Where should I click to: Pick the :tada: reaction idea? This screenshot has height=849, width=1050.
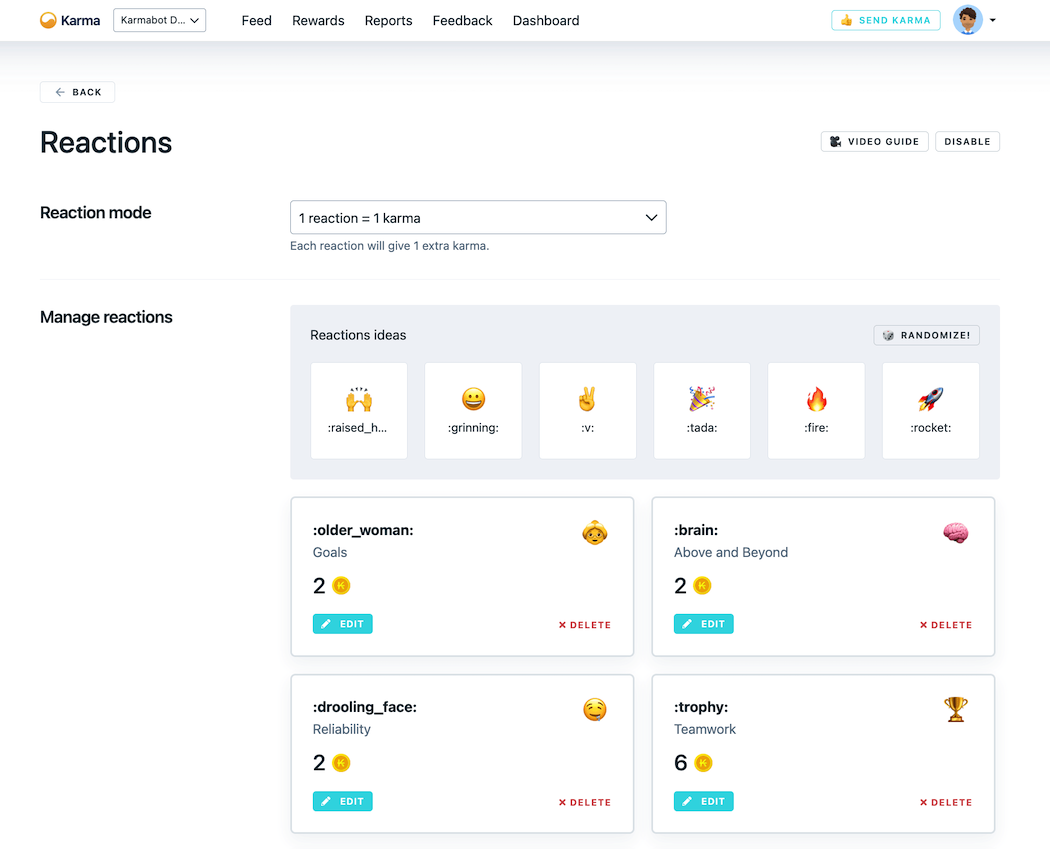(x=701, y=410)
